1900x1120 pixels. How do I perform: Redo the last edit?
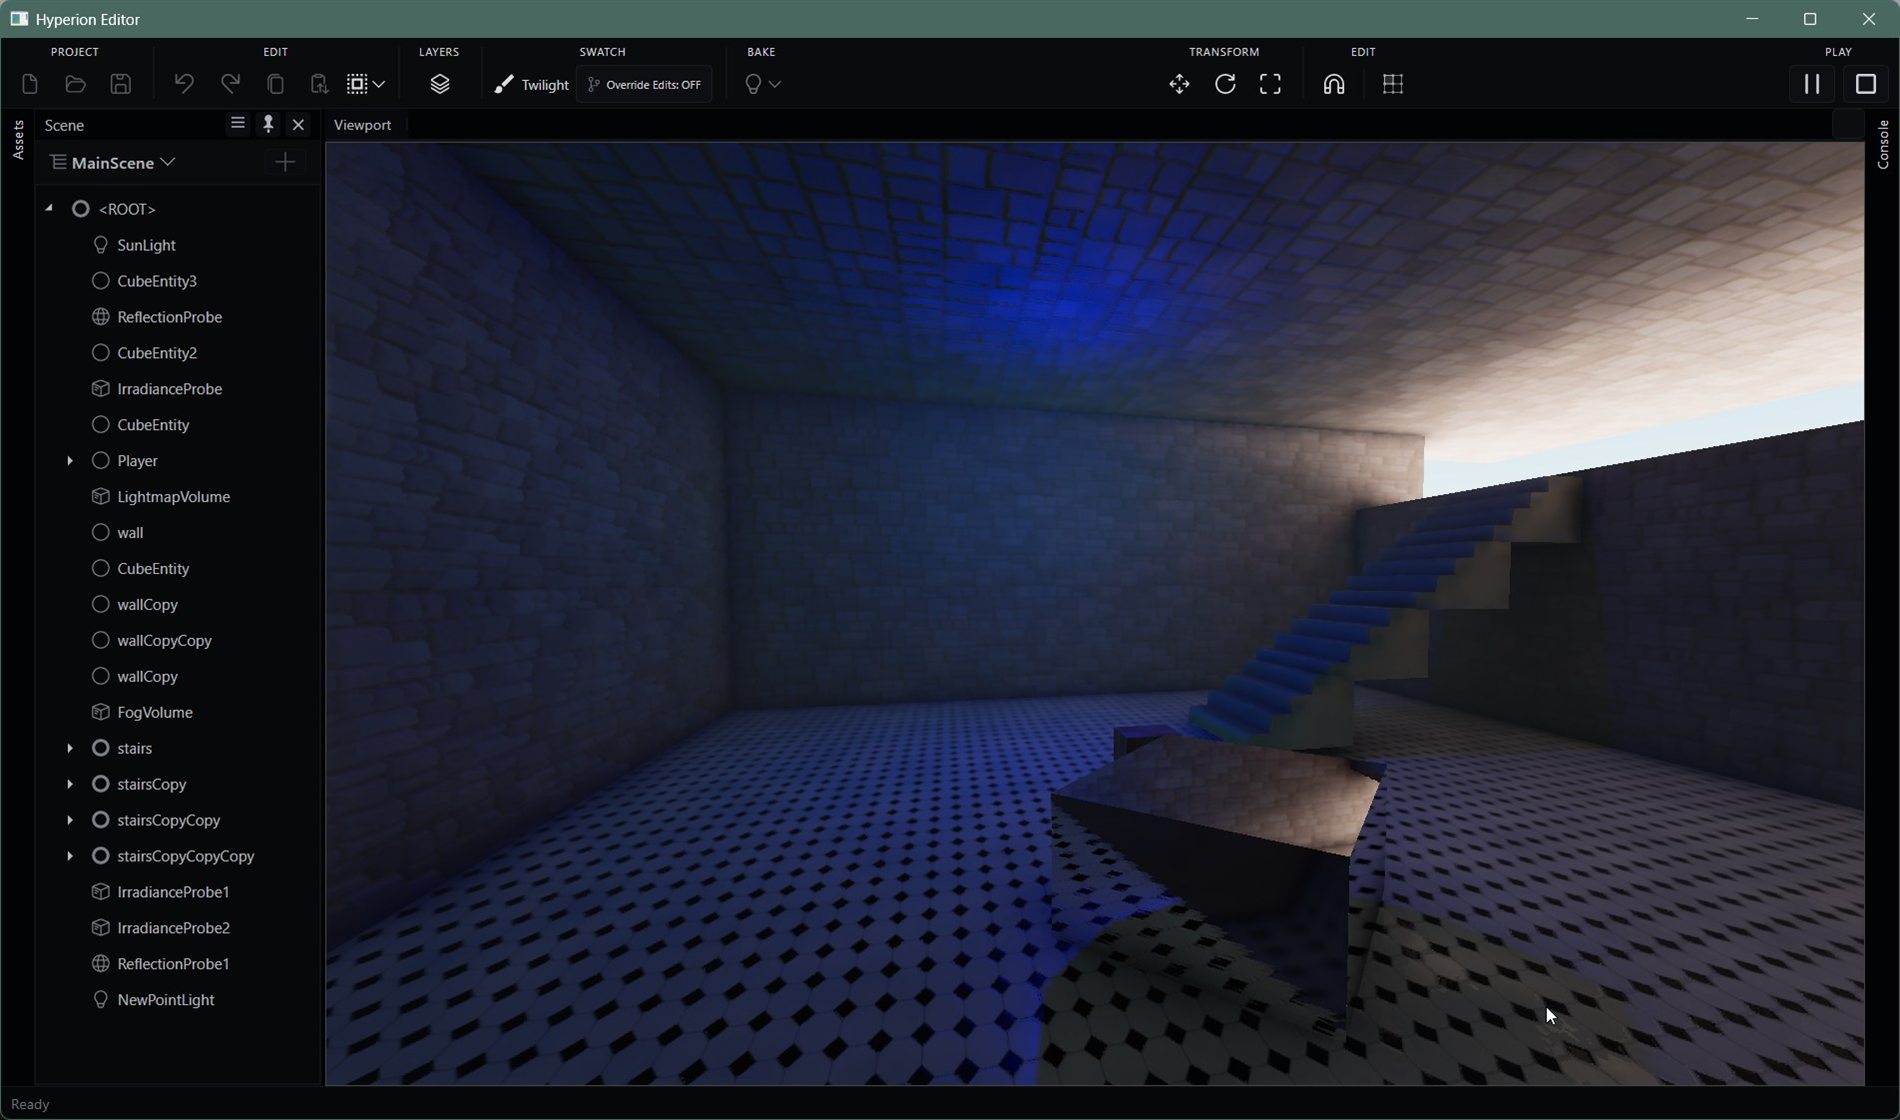point(230,85)
